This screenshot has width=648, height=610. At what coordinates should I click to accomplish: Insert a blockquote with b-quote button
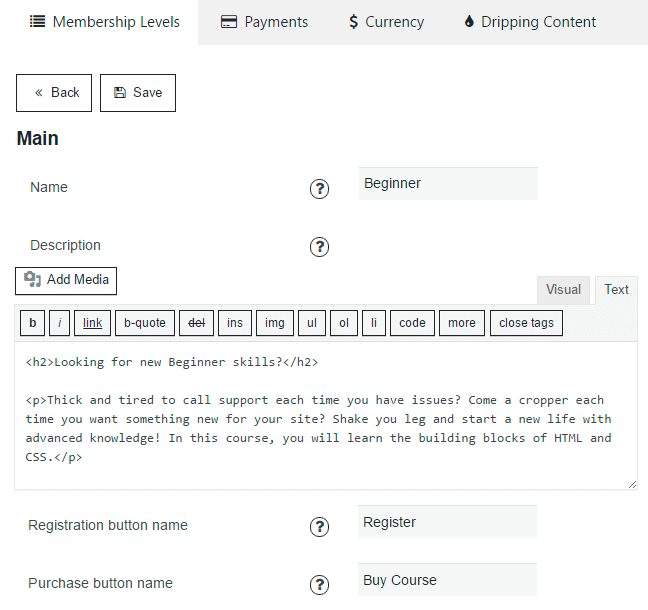(x=145, y=323)
